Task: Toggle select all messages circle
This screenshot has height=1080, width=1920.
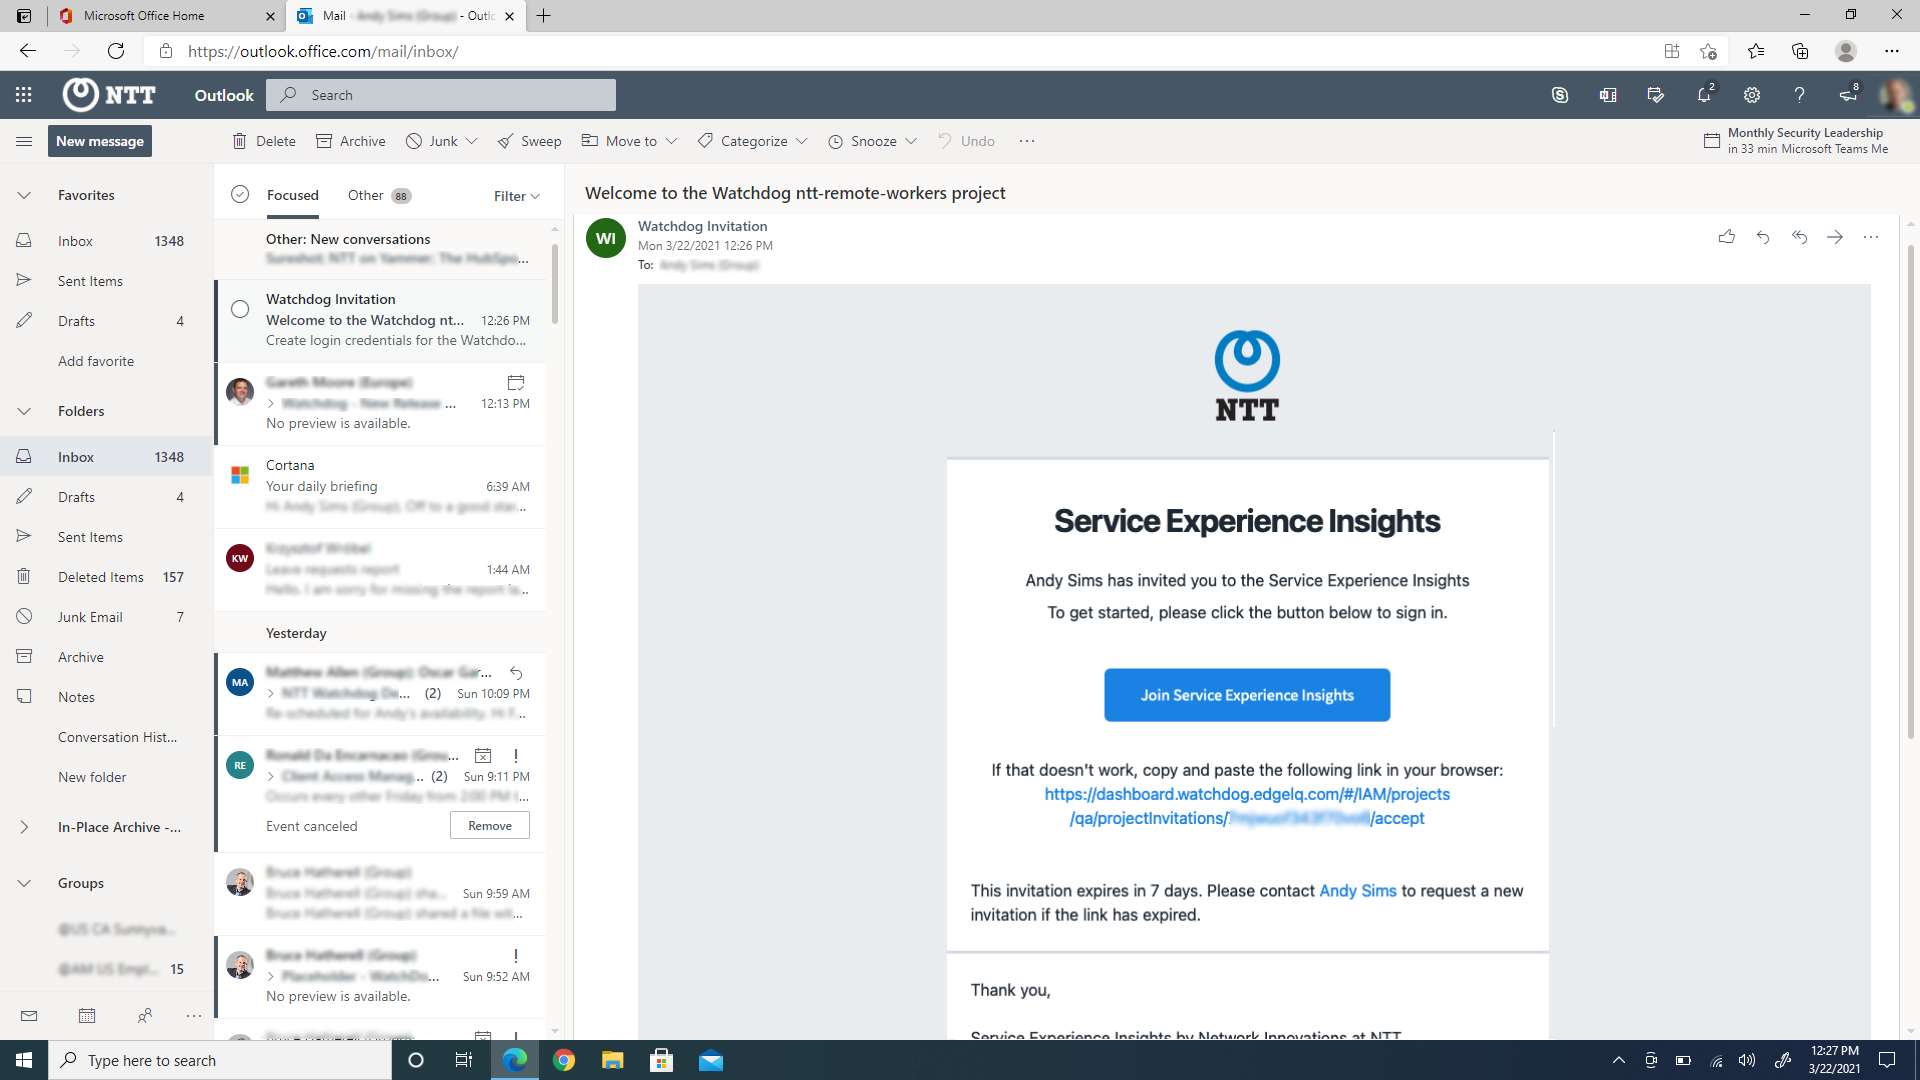Action: pos(240,194)
